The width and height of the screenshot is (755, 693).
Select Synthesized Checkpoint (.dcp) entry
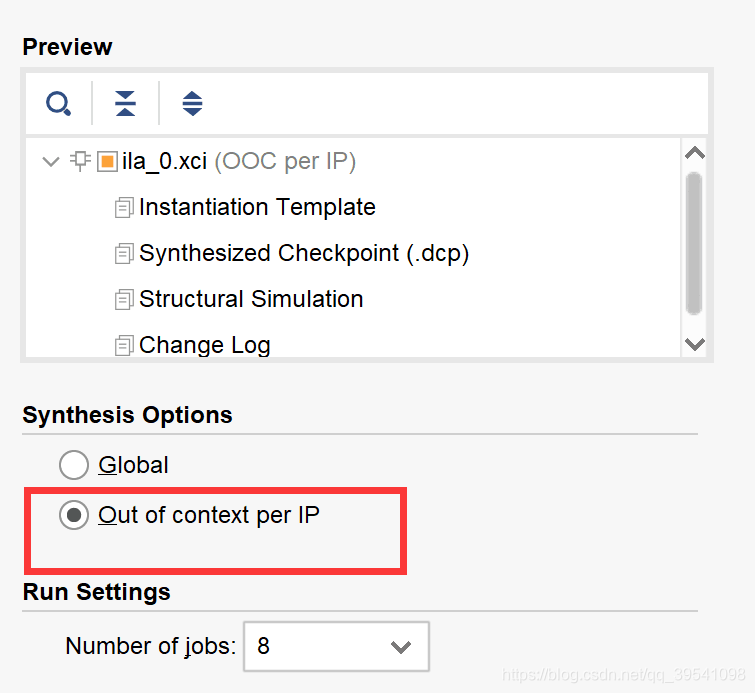coord(304,254)
